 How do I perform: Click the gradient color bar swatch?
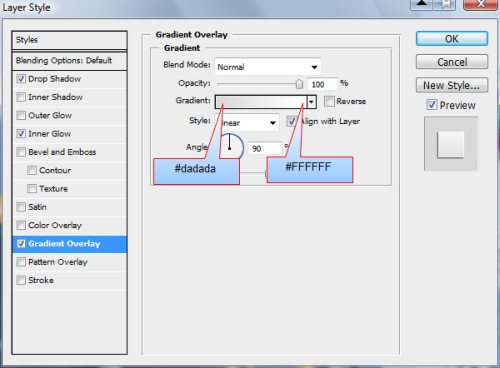(261, 102)
